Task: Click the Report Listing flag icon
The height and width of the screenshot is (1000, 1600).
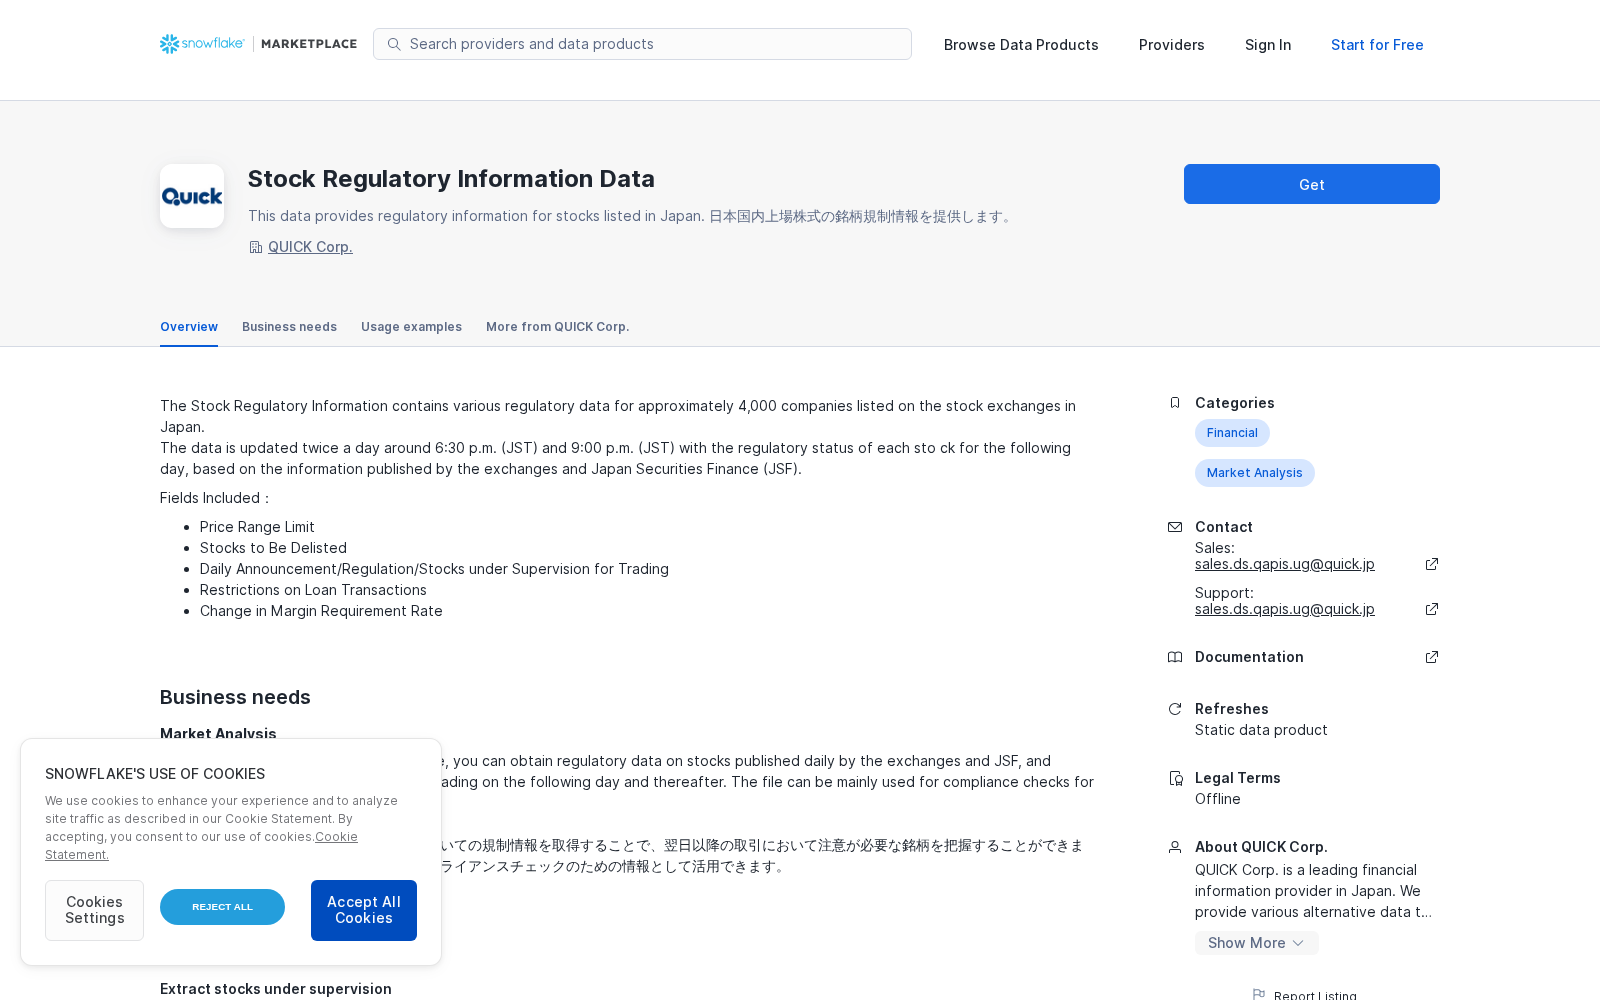Action: (x=1259, y=995)
